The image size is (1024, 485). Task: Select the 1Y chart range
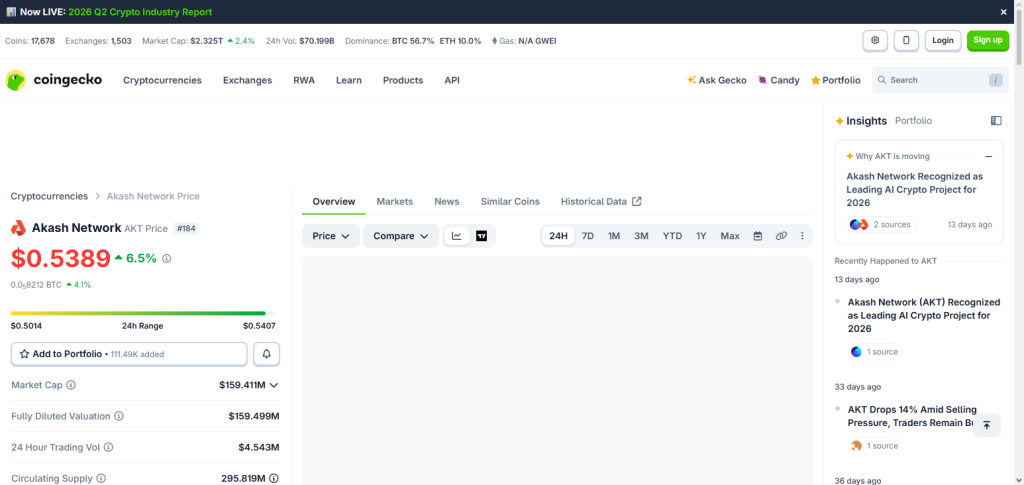point(701,236)
